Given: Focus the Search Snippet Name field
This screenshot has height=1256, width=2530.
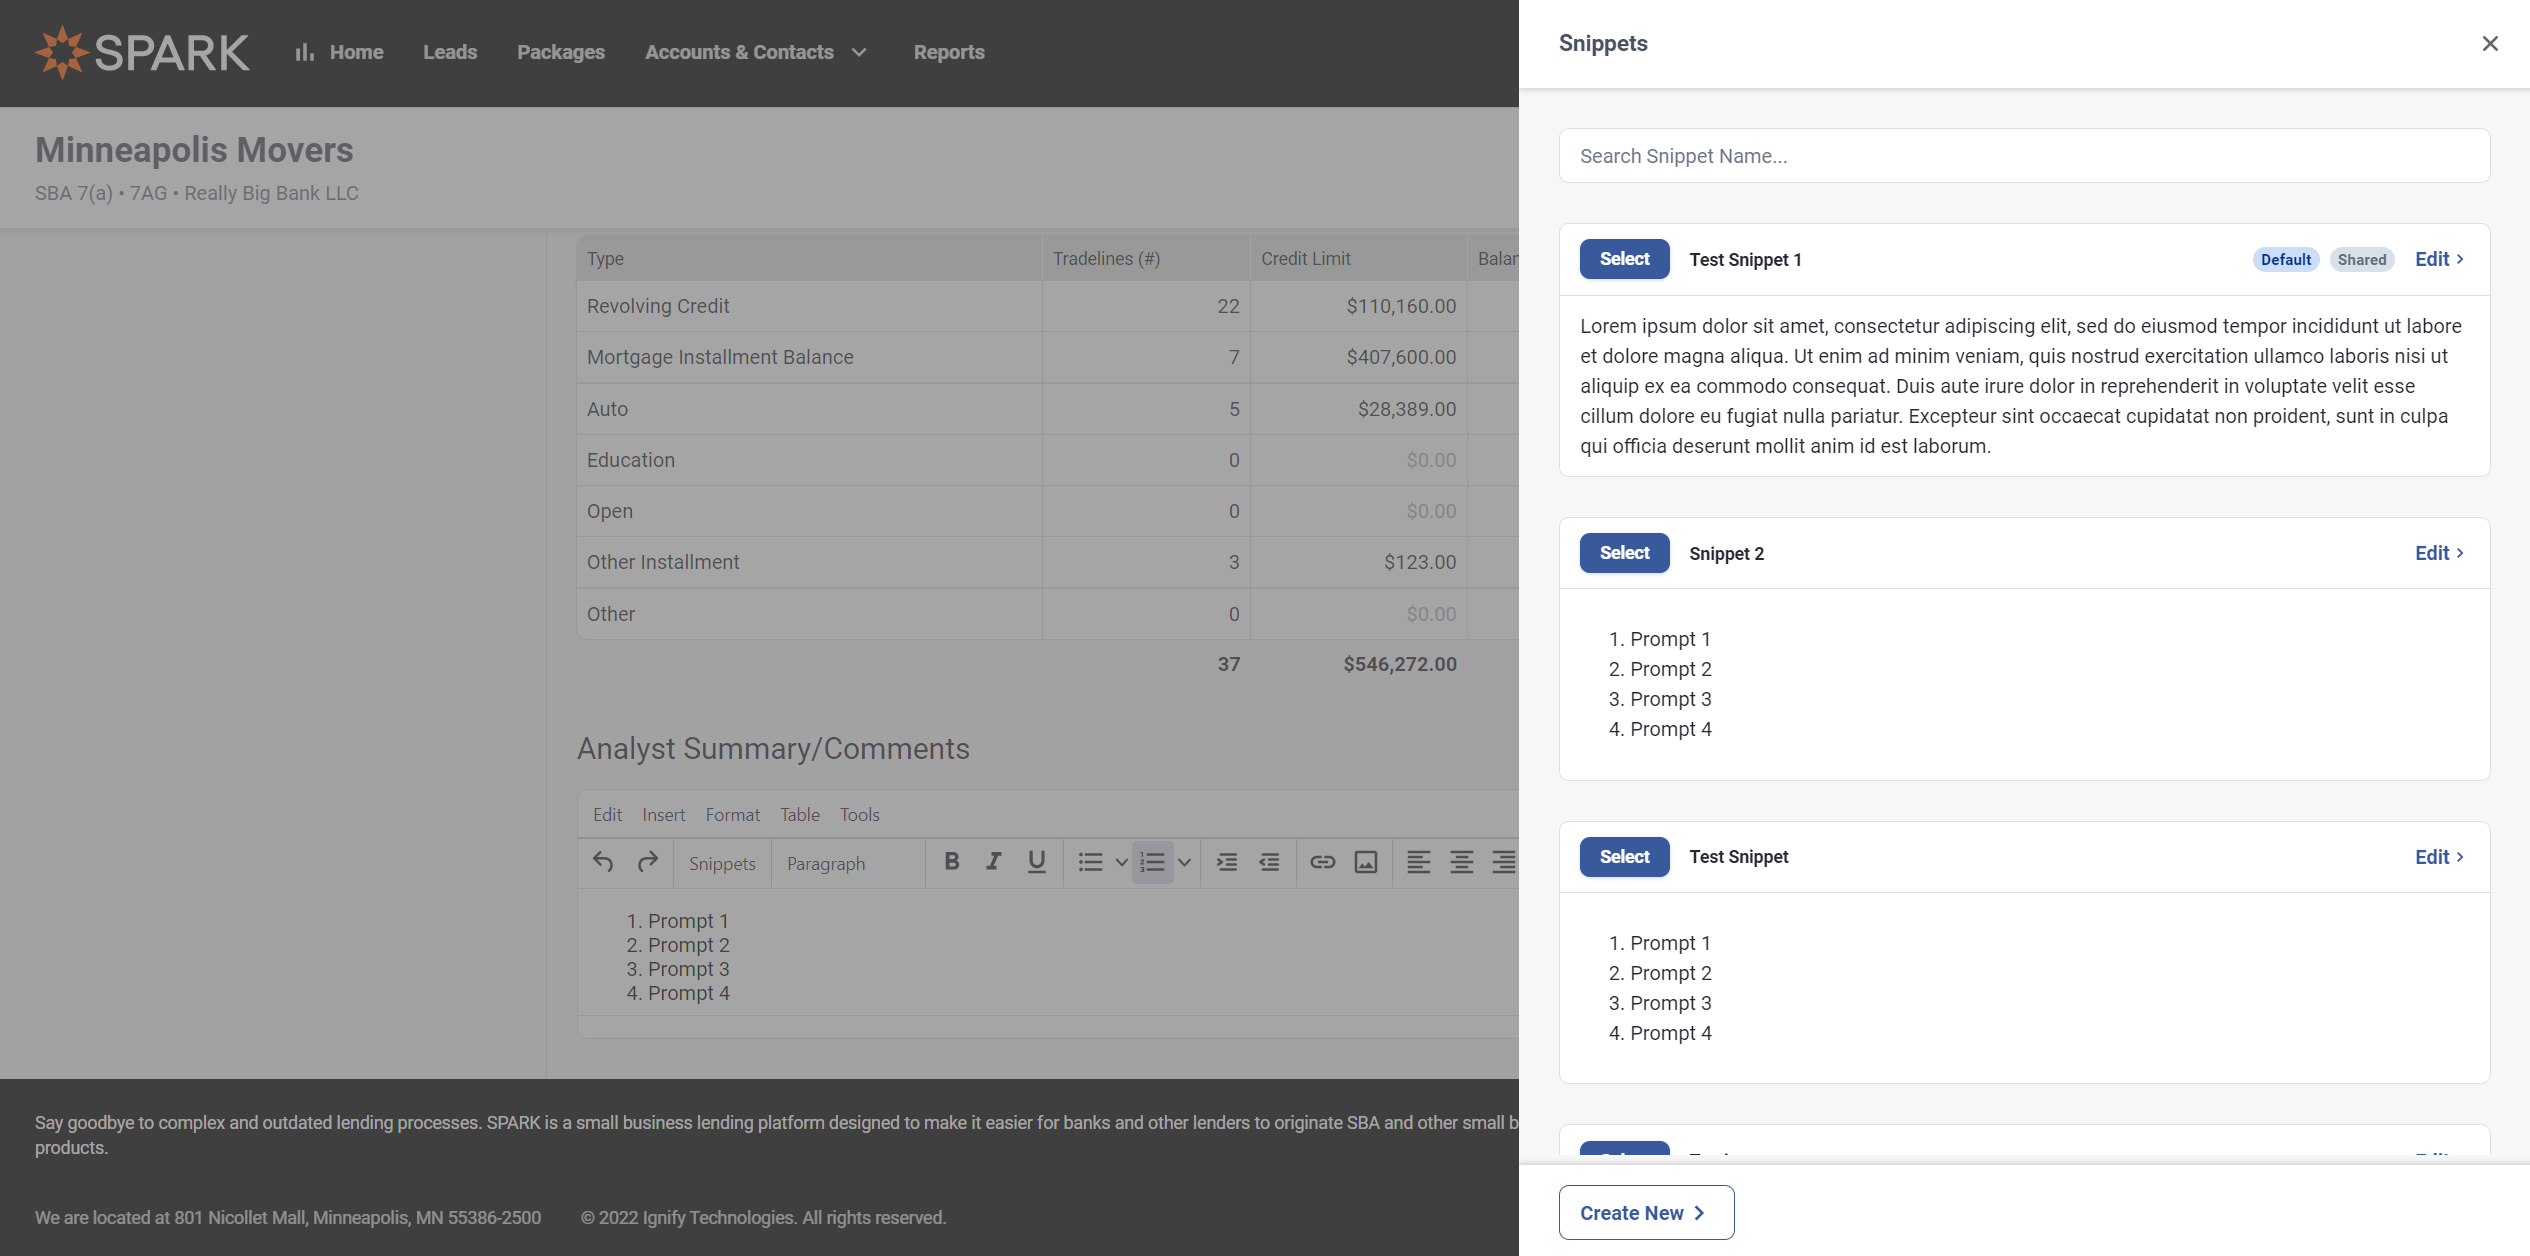Looking at the screenshot, I should (x=2024, y=156).
